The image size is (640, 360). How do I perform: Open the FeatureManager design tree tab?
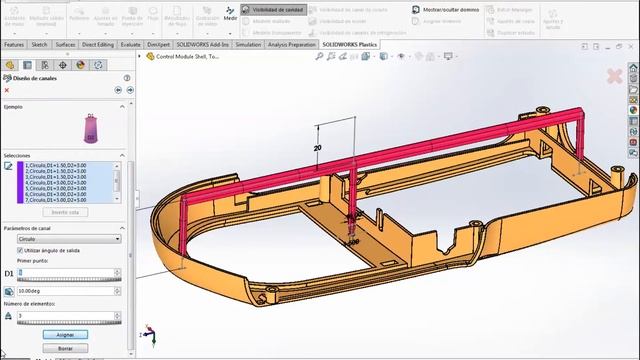click(x=10, y=65)
